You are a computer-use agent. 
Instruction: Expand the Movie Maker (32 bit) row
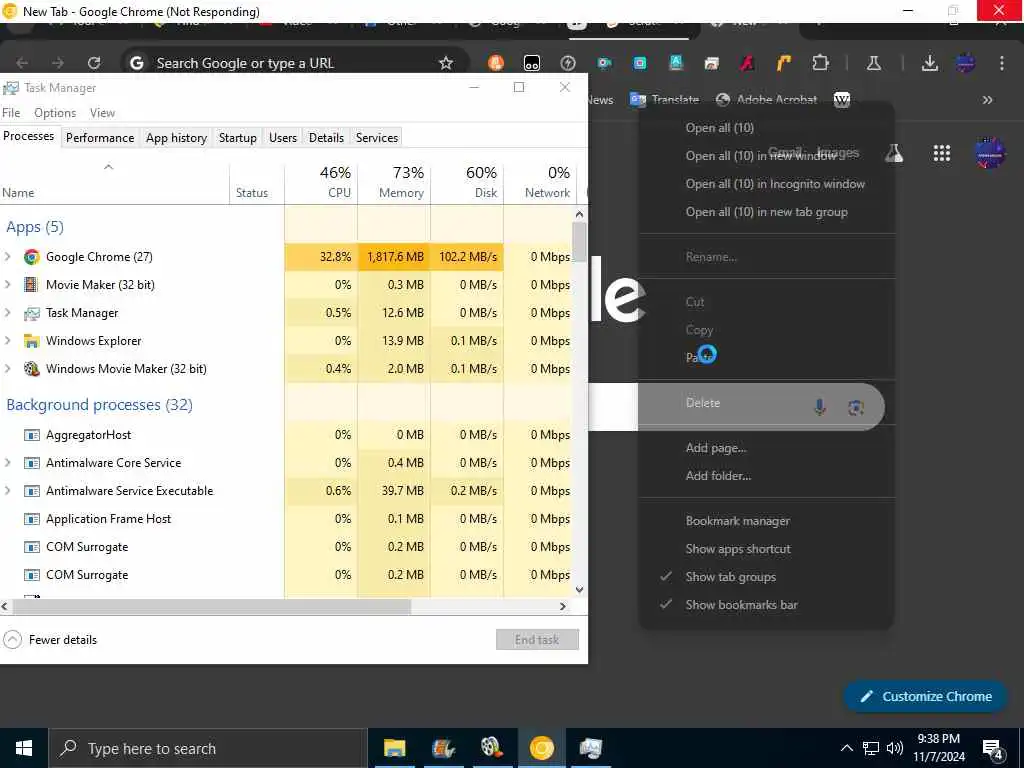coord(8,285)
